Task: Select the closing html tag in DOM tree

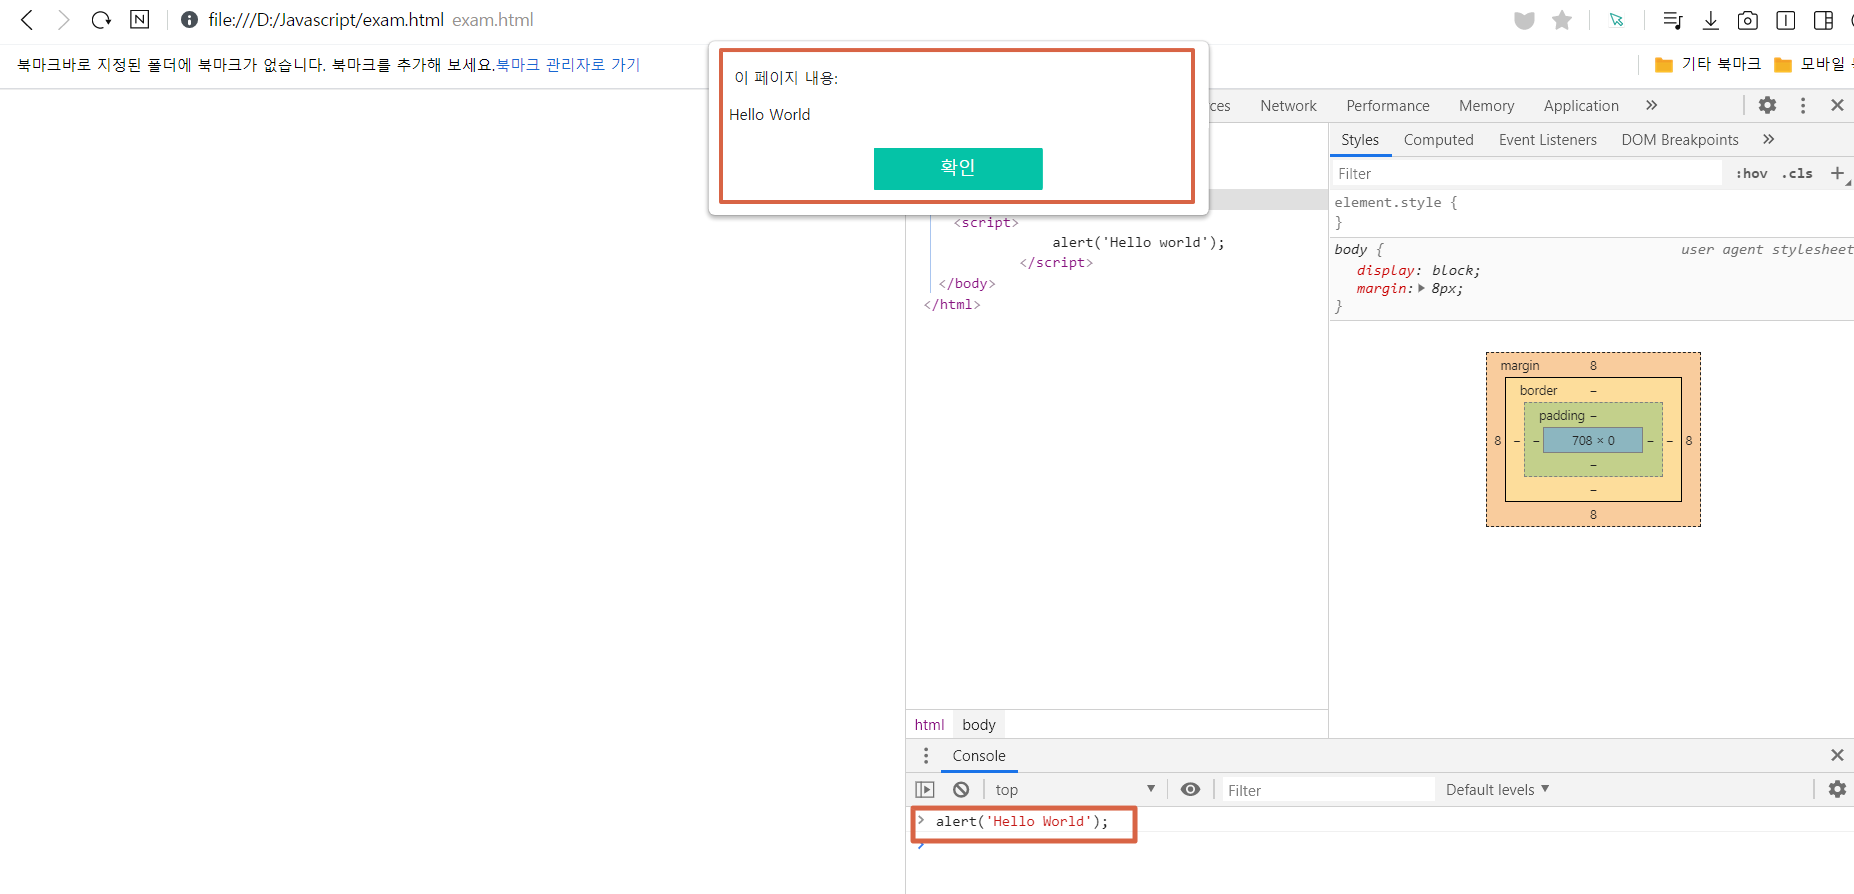Action: [952, 304]
